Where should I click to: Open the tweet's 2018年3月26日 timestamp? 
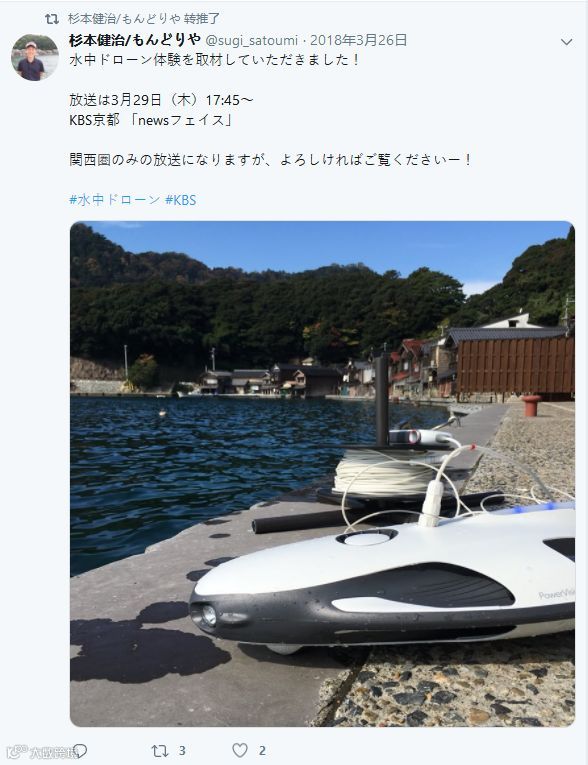tap(358, 40)
